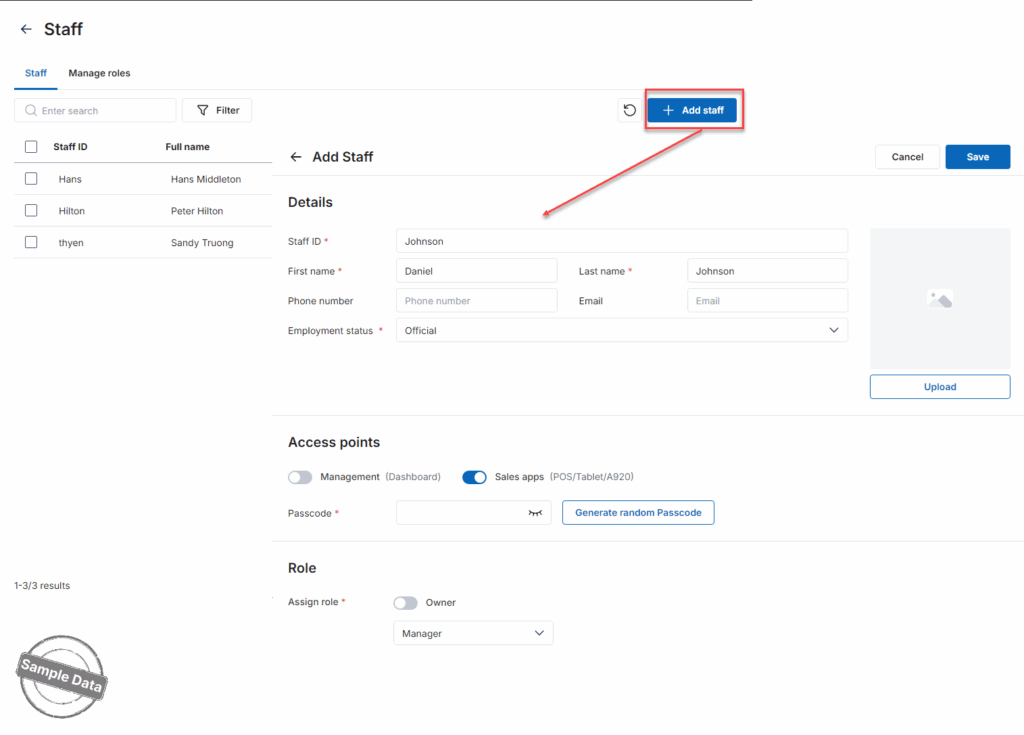This screenshot has width=1024, height=735.
Task: Check the box for Hans row
Action: [31, 179]
